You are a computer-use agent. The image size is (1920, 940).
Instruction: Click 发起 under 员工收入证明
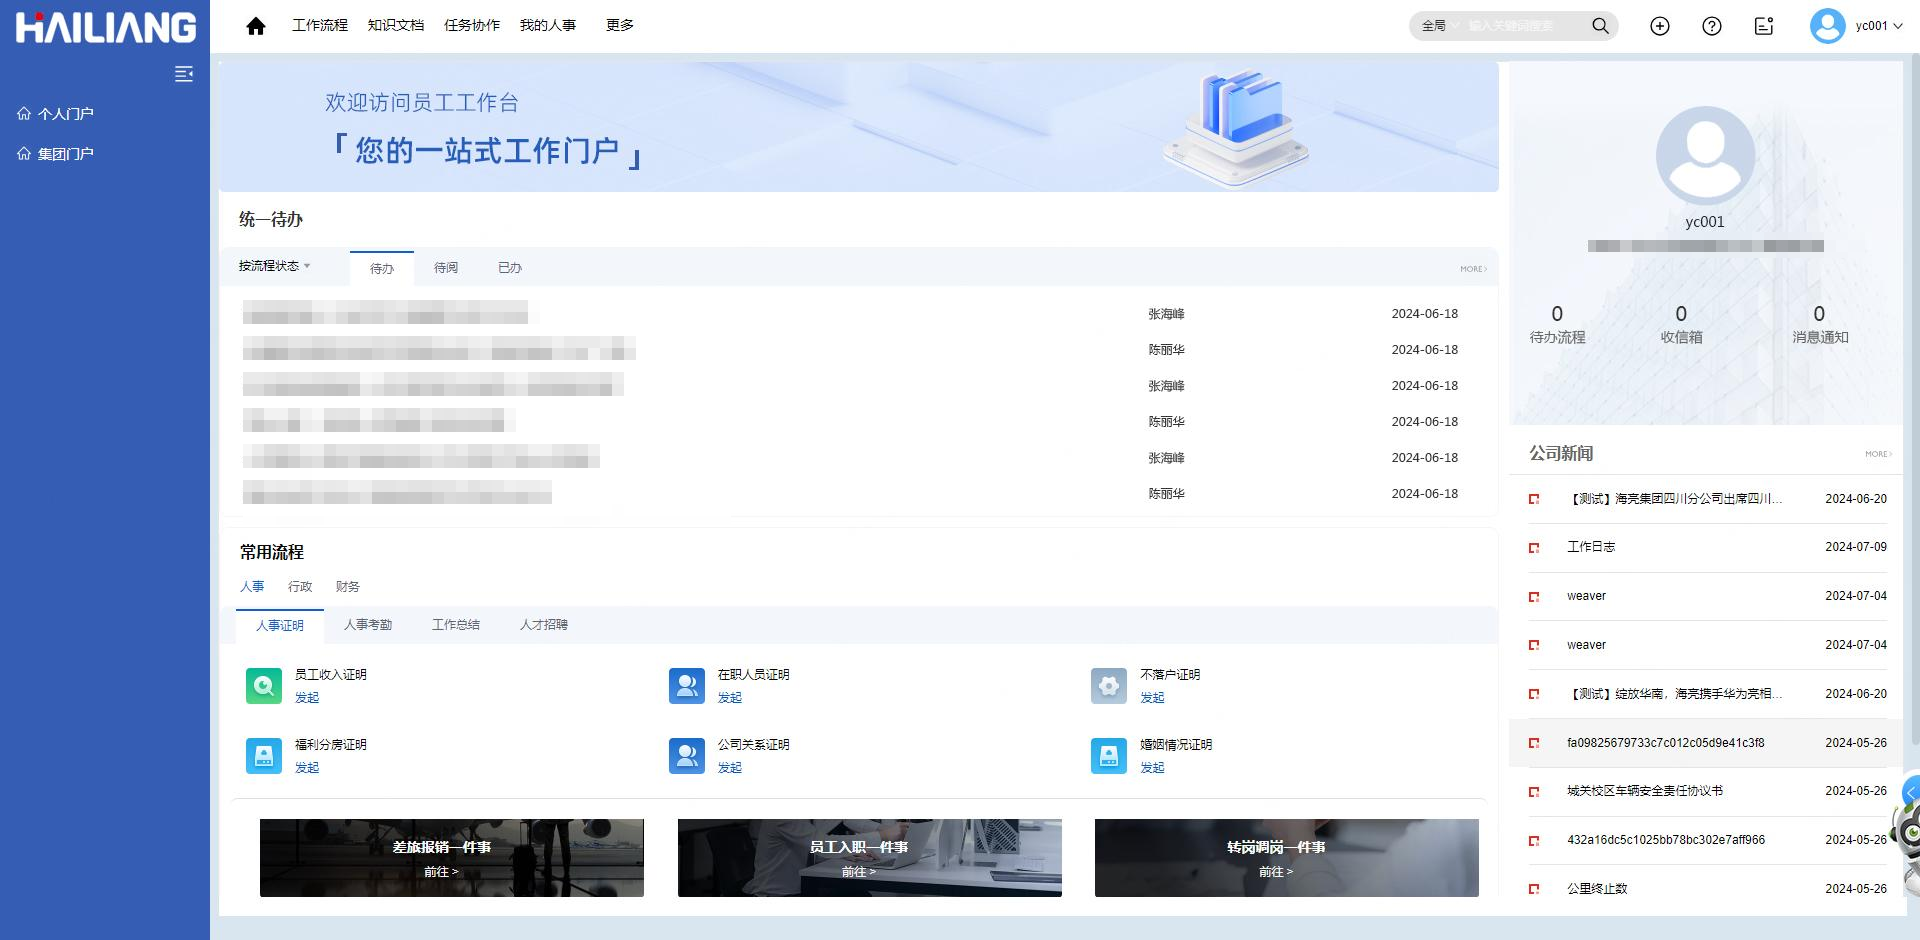coord(307,698)
